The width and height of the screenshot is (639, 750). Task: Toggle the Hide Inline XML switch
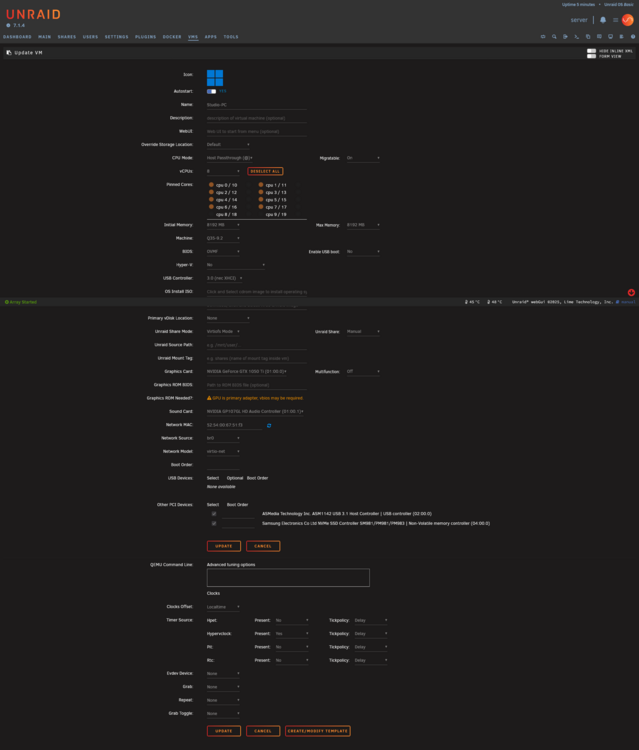coord(591,51)
